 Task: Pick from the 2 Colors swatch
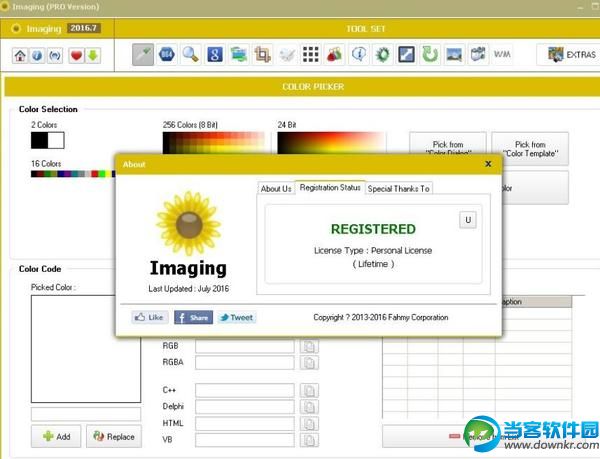(48, 140)
